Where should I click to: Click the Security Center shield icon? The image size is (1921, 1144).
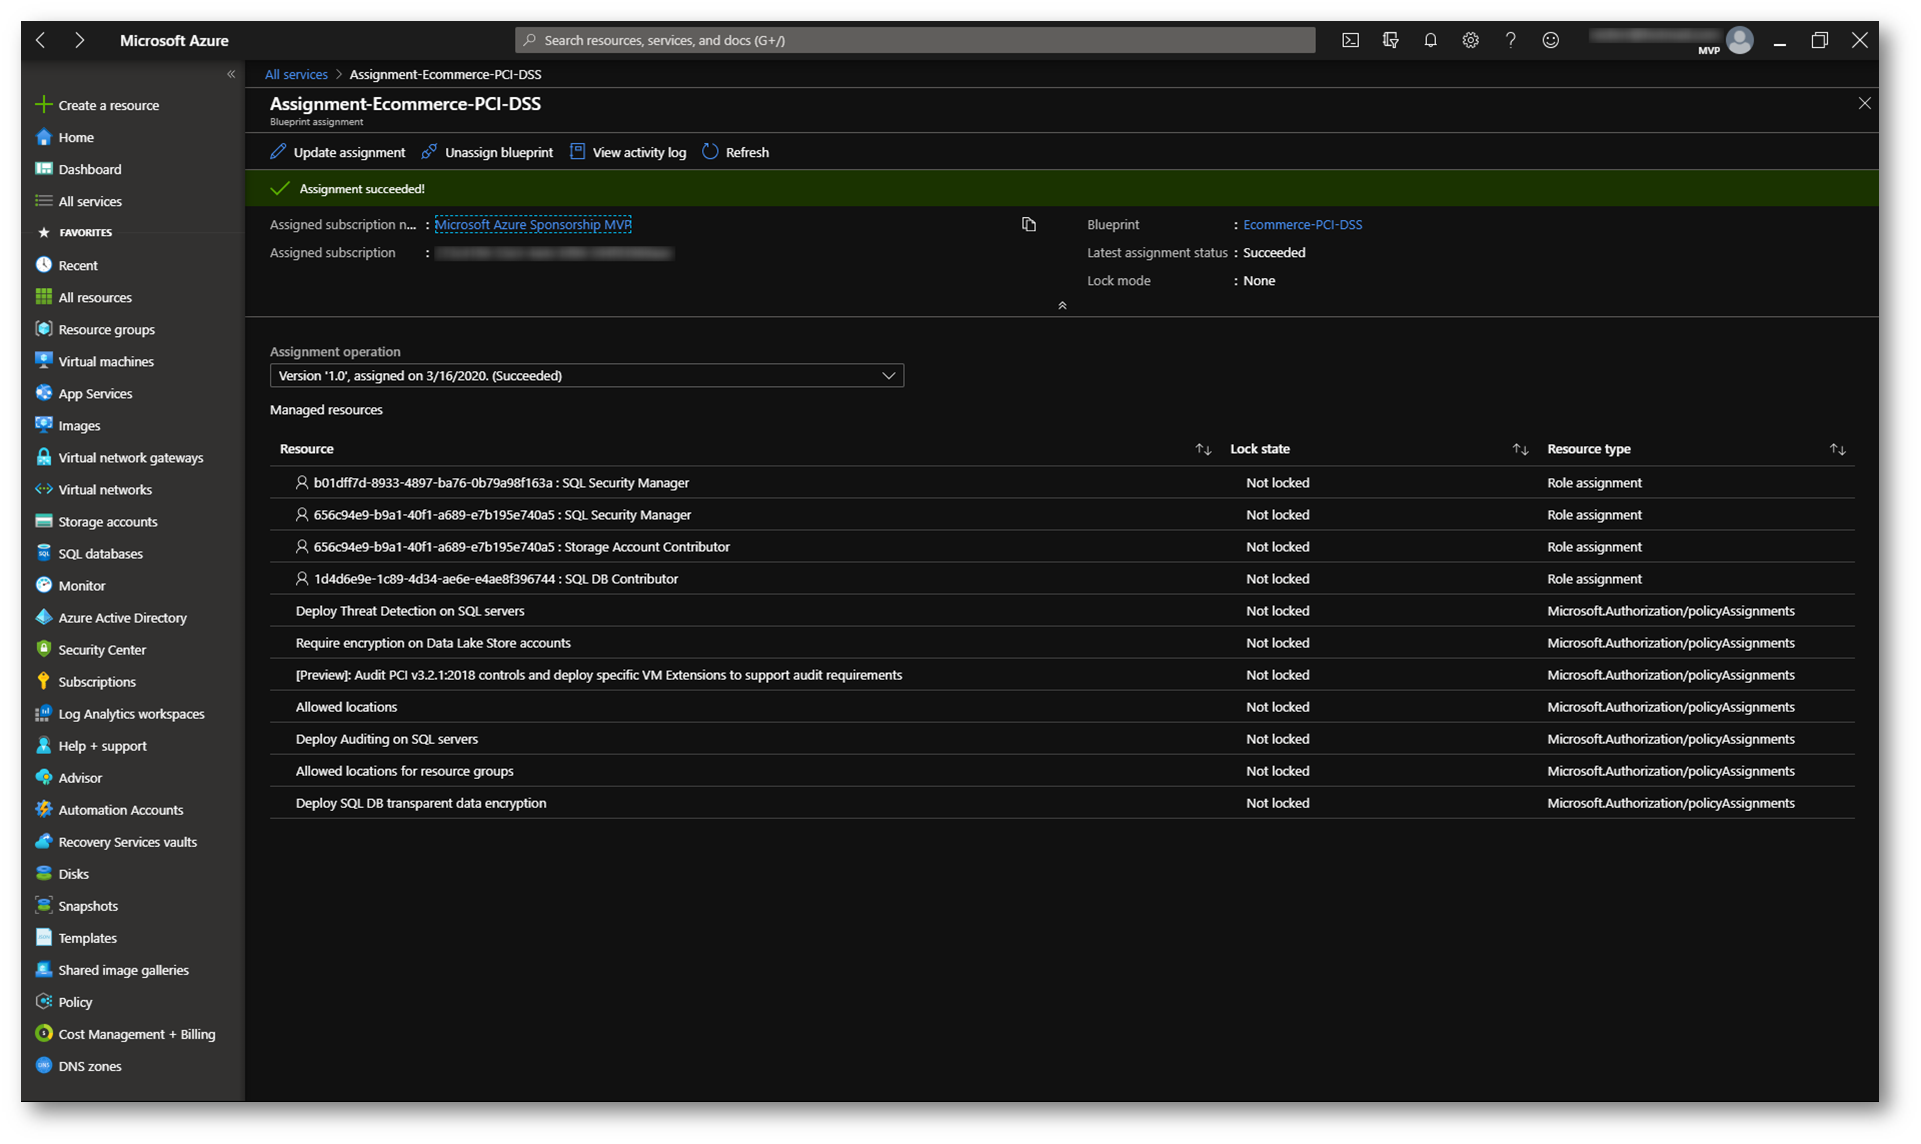pyautogui.click(x=44, y=649)
